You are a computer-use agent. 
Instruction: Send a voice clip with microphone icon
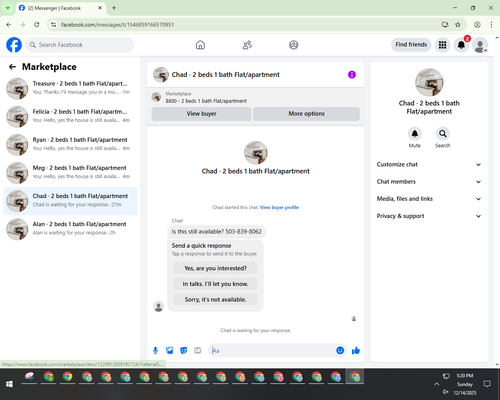[x=155, y=350]
